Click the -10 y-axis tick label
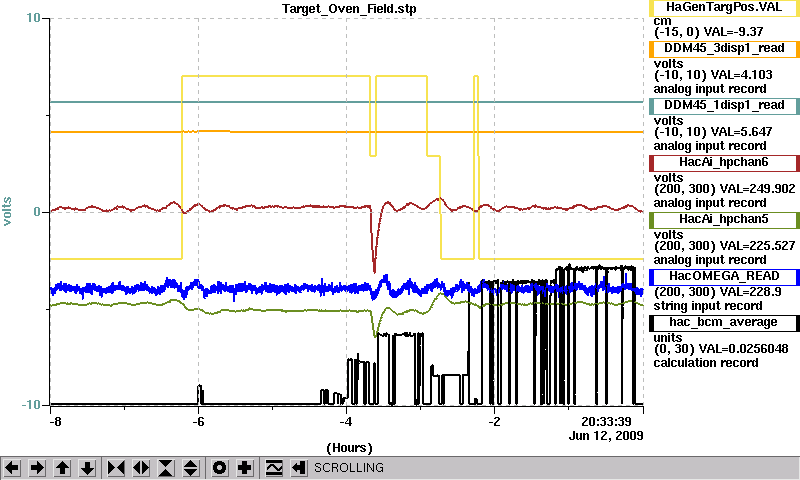Screen dimensions: 800x480 pos(31,405)
